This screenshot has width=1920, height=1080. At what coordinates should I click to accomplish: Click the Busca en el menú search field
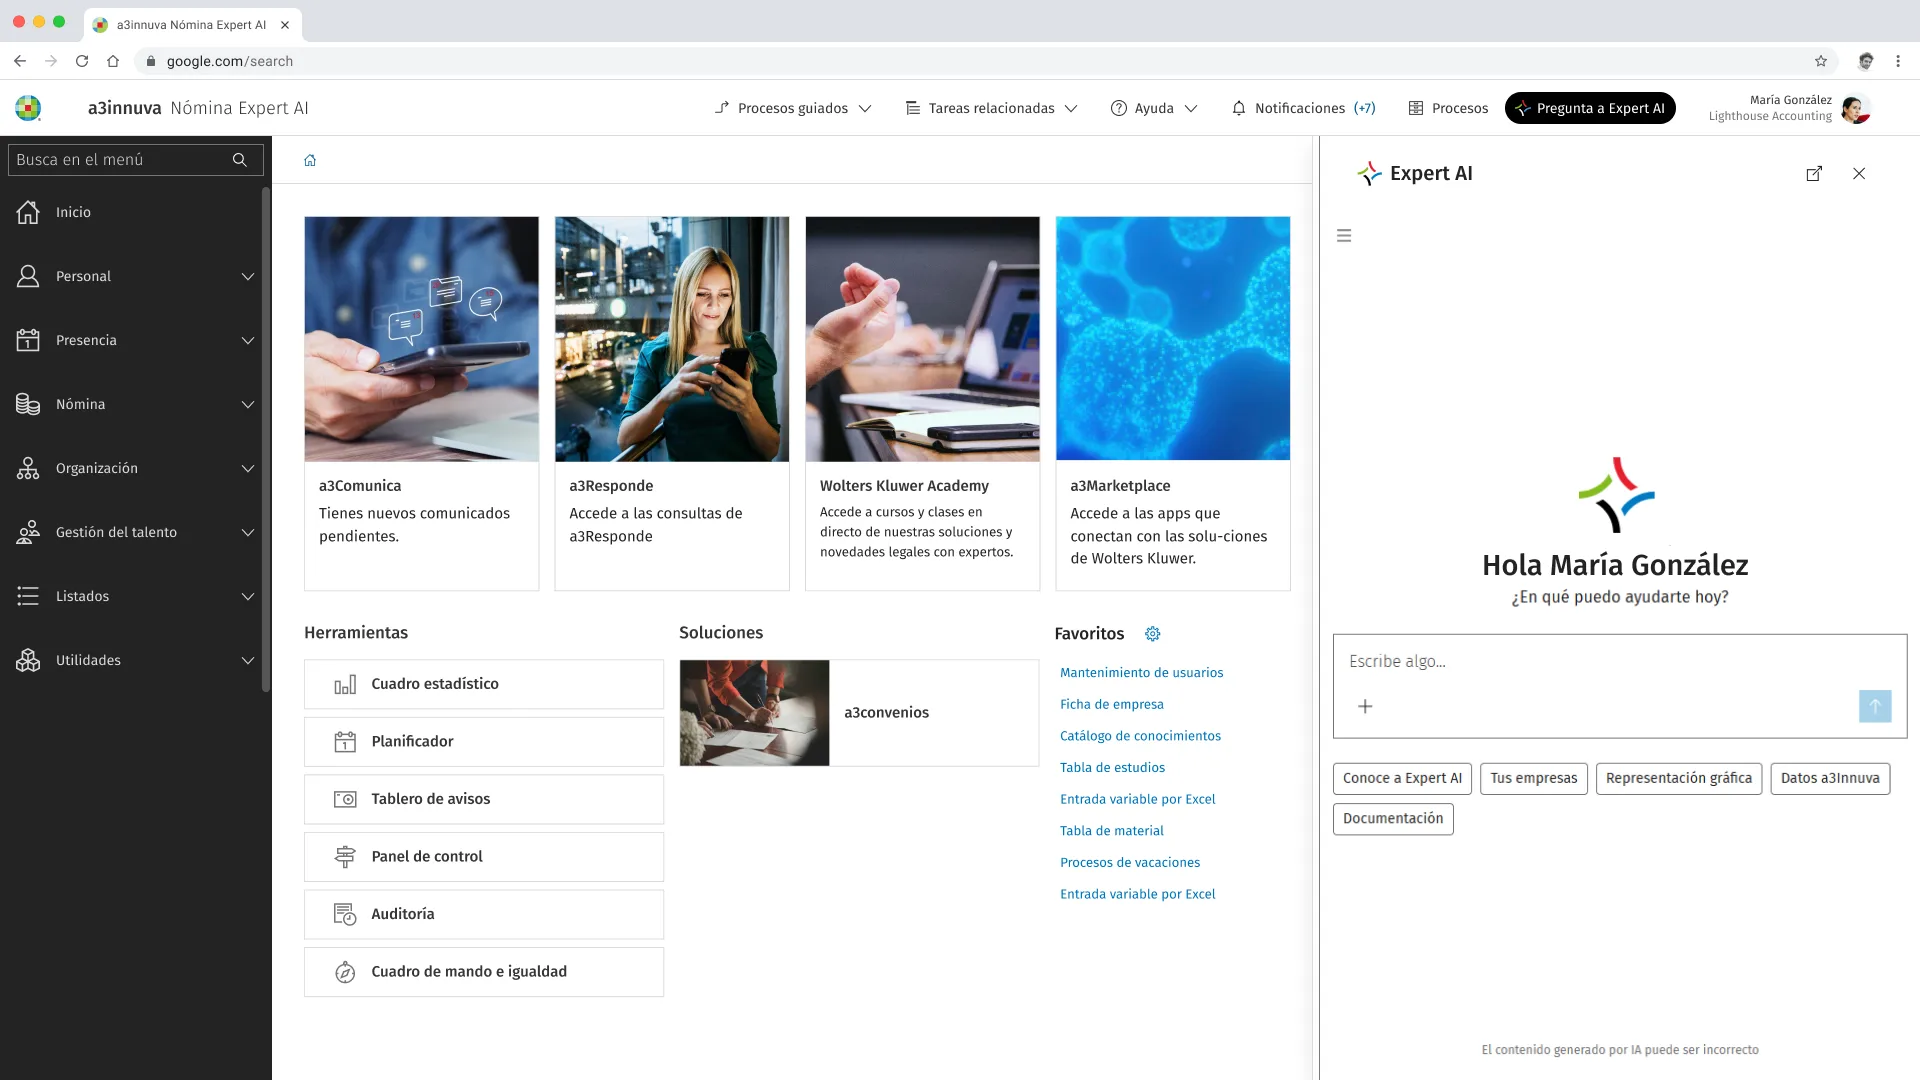pyautogui.click(x=136, y=160)
